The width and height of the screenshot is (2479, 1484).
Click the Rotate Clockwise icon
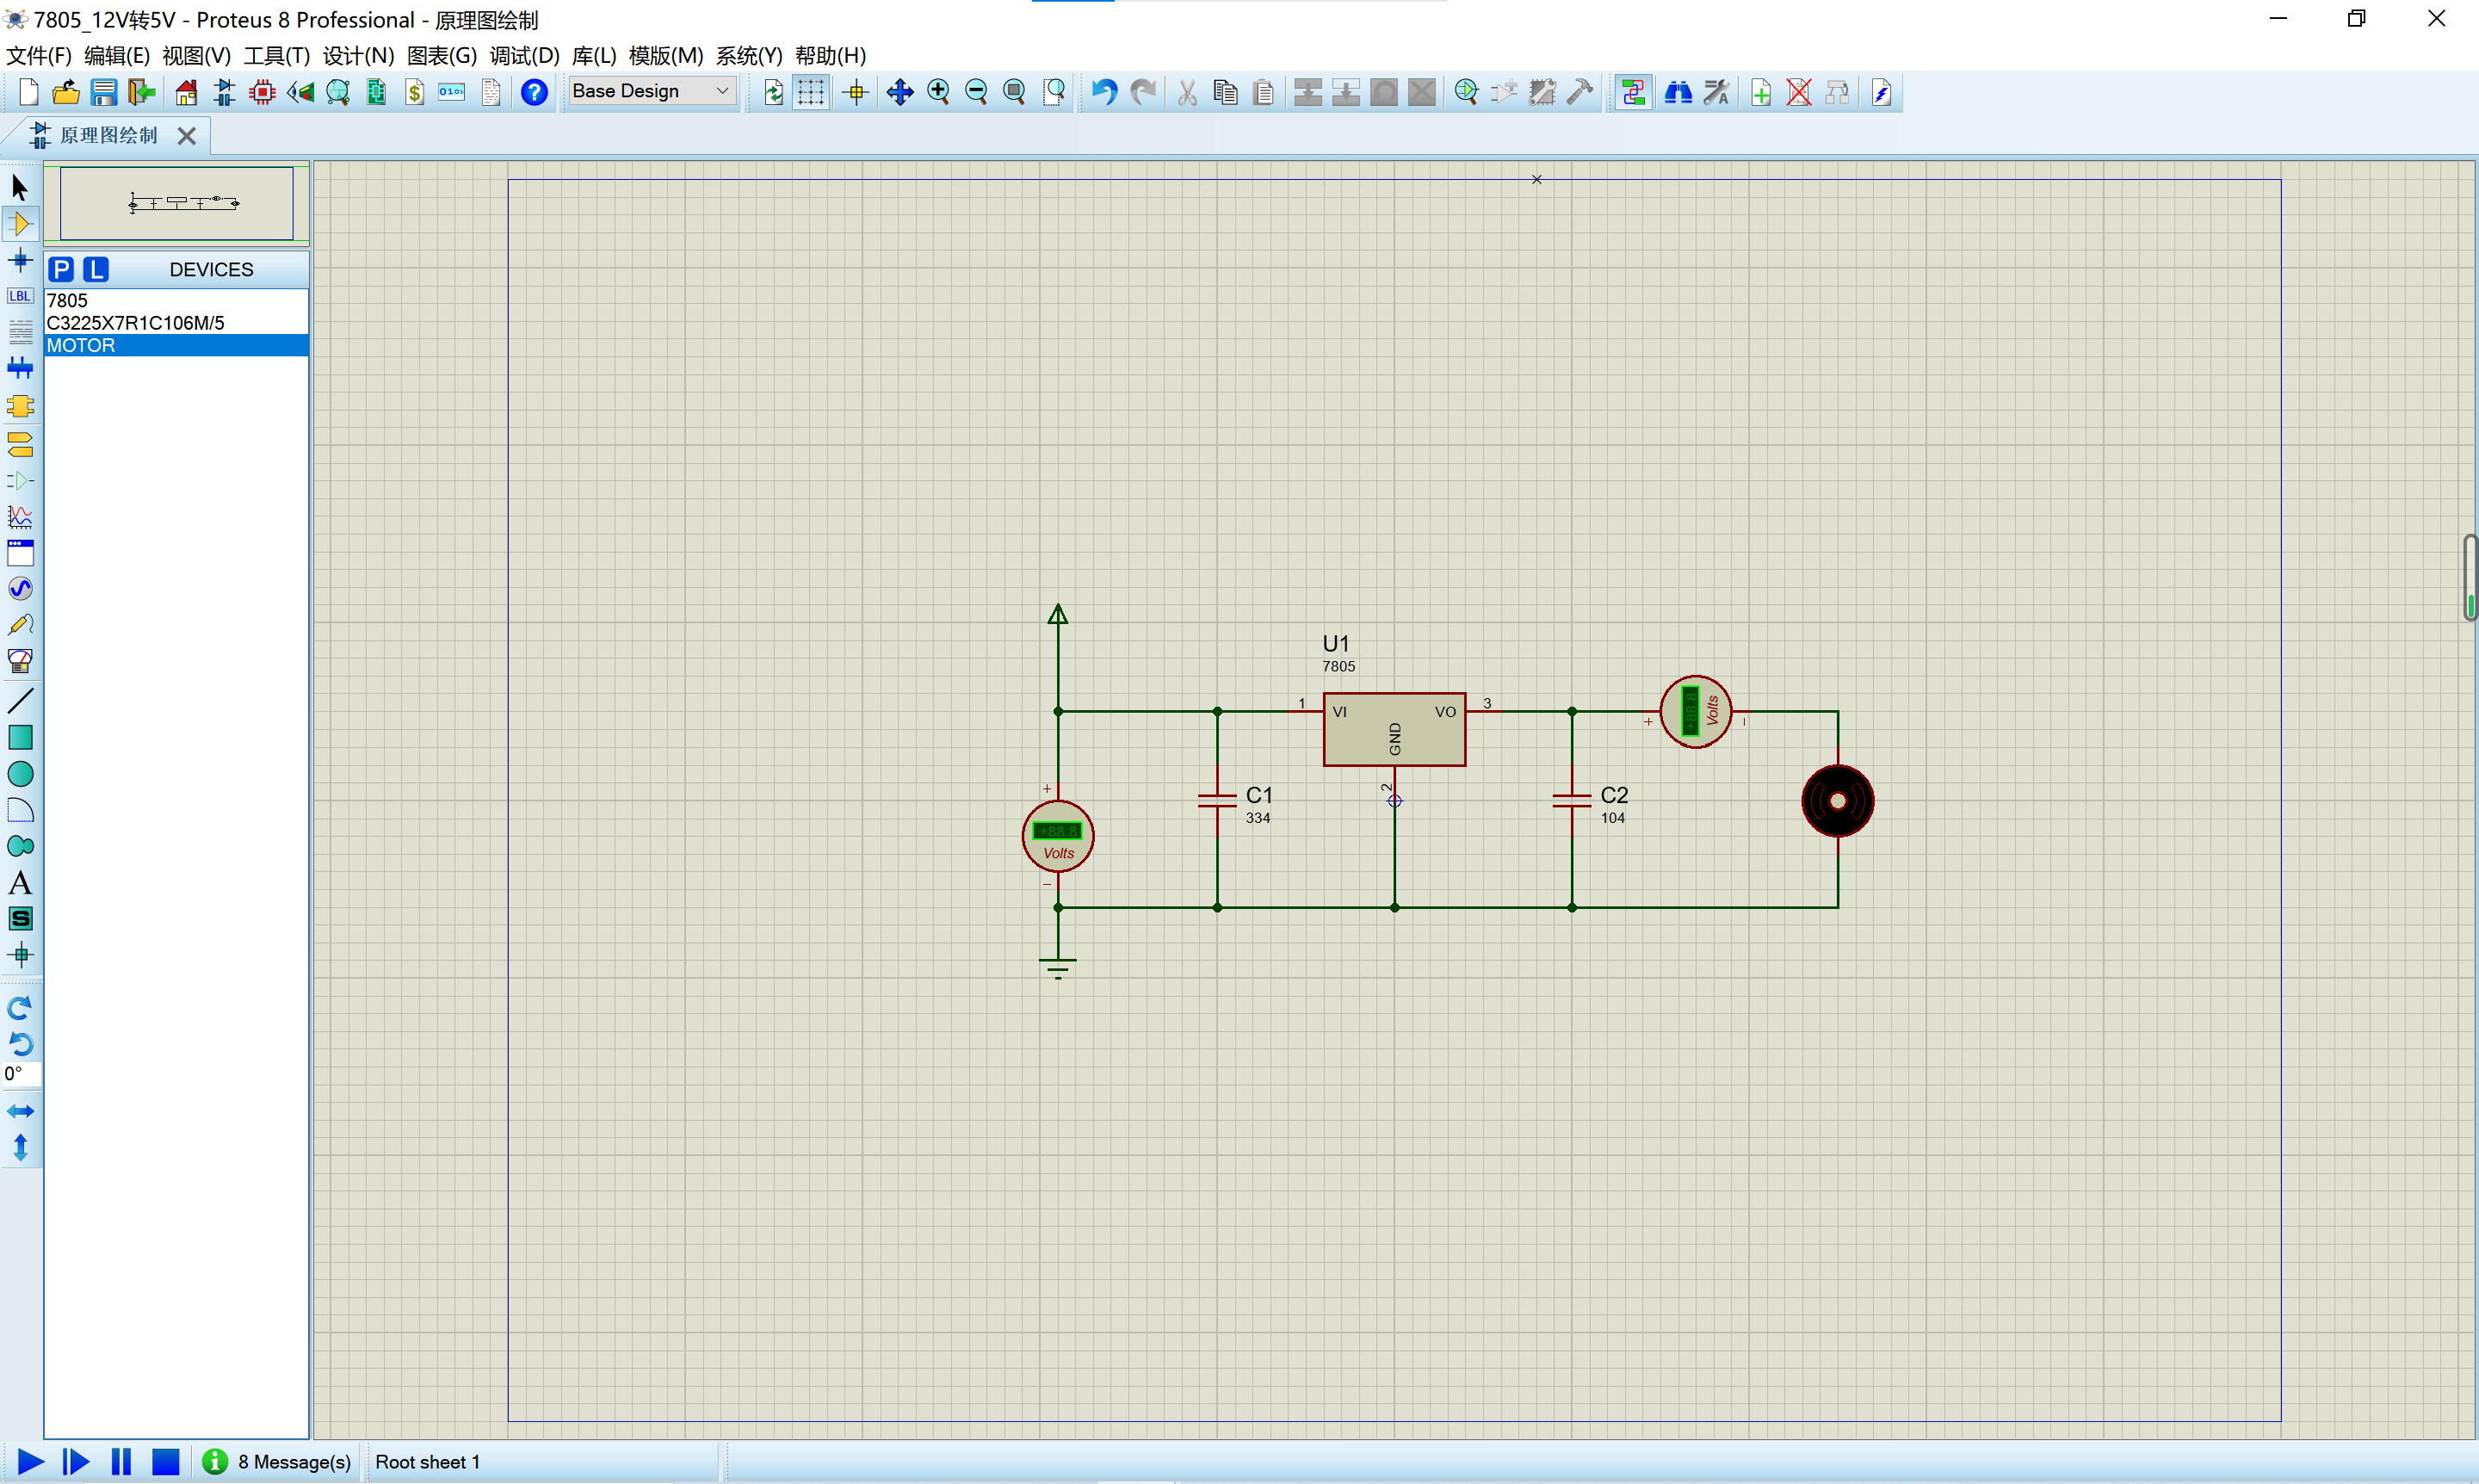click(20, 1007)
